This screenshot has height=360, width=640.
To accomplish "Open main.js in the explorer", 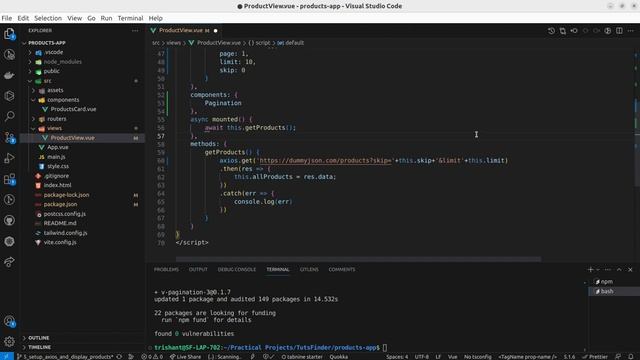I will 56,157.
